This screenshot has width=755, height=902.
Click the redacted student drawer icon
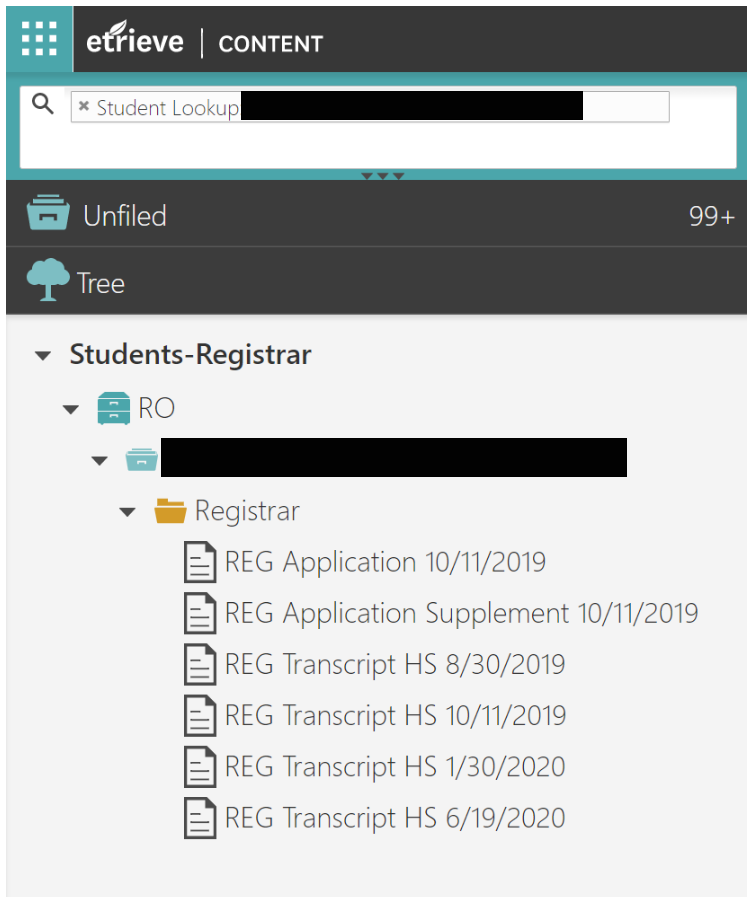click(142, 460)
